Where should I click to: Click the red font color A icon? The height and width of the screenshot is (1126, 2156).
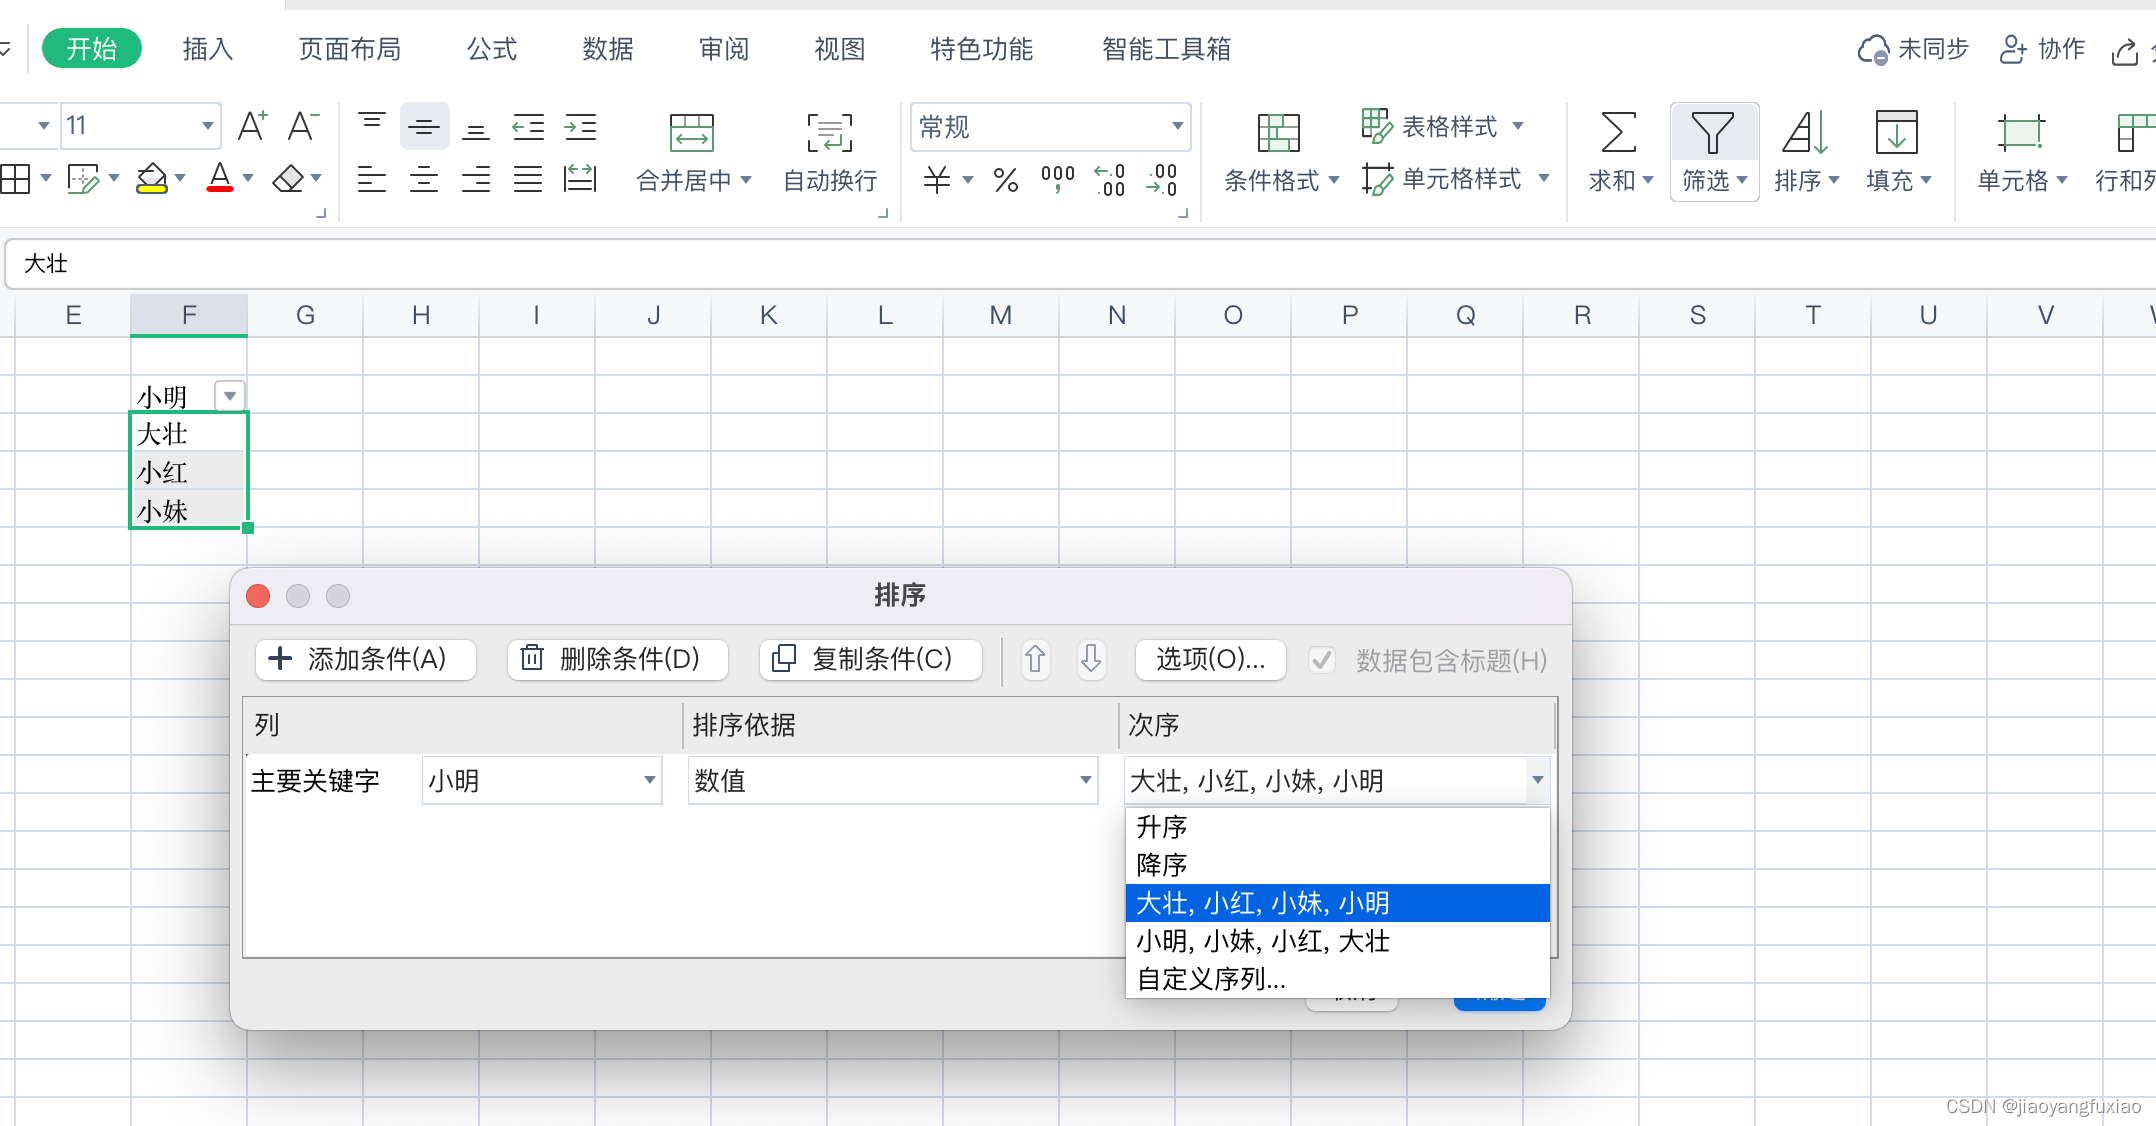[220, 179]
